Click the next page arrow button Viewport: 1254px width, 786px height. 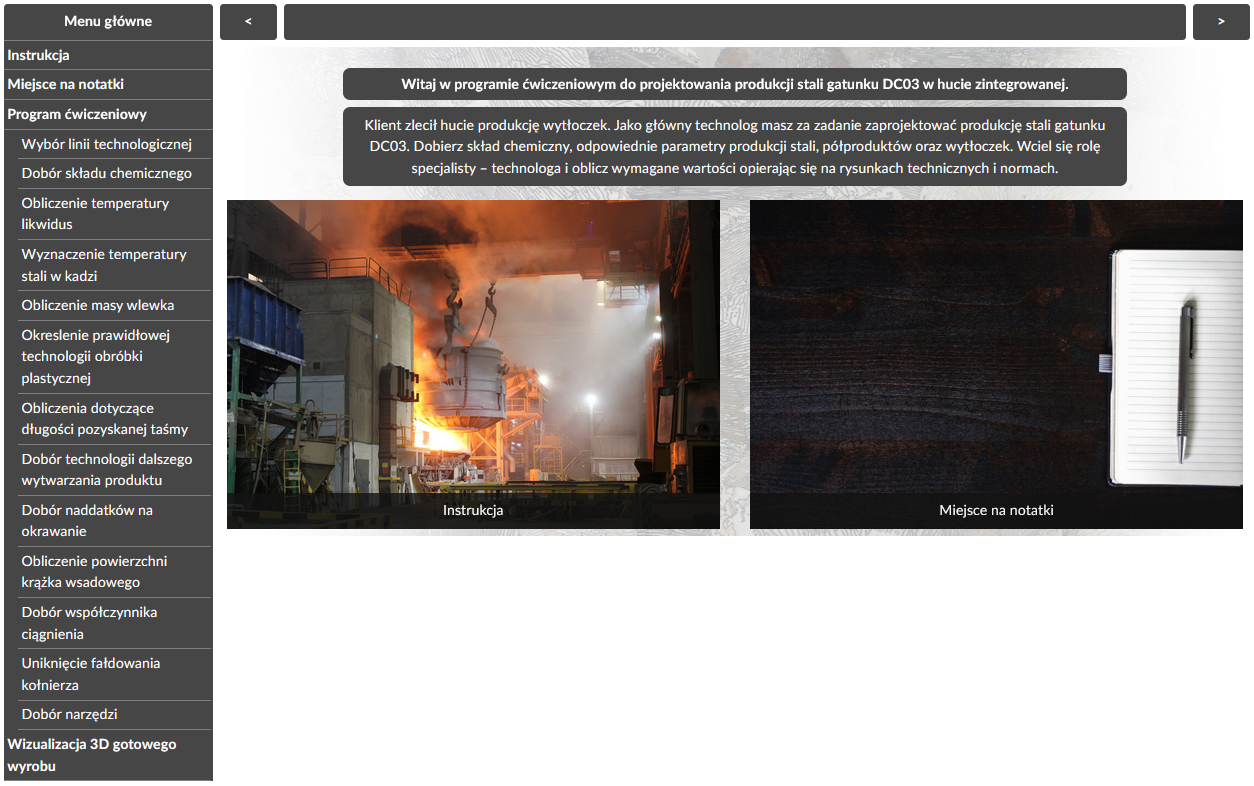point(1221,22)
